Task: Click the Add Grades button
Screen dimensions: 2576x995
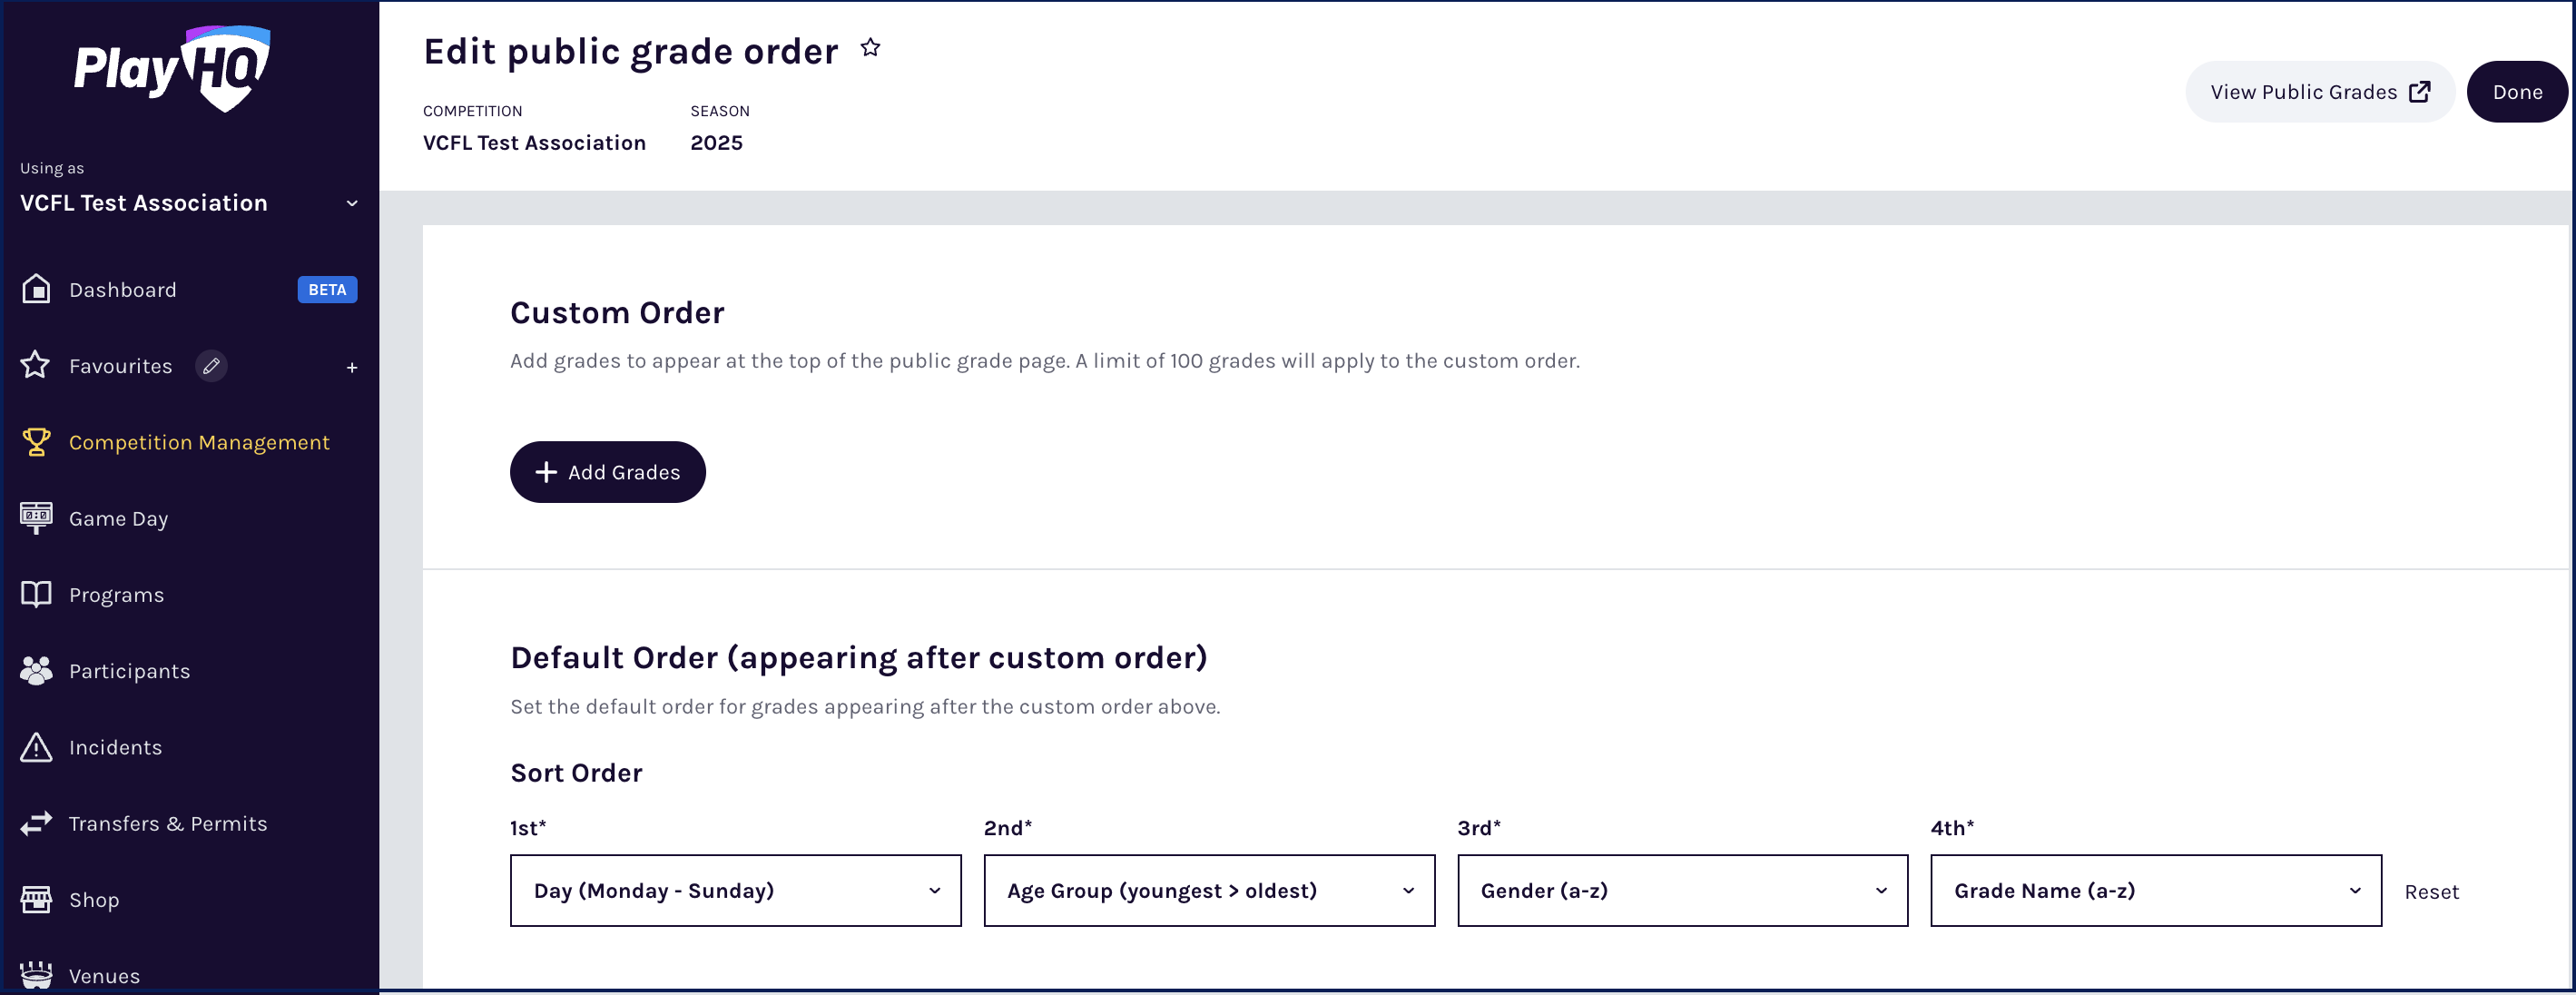Action: pyautogui.click(x=607, y=472)
